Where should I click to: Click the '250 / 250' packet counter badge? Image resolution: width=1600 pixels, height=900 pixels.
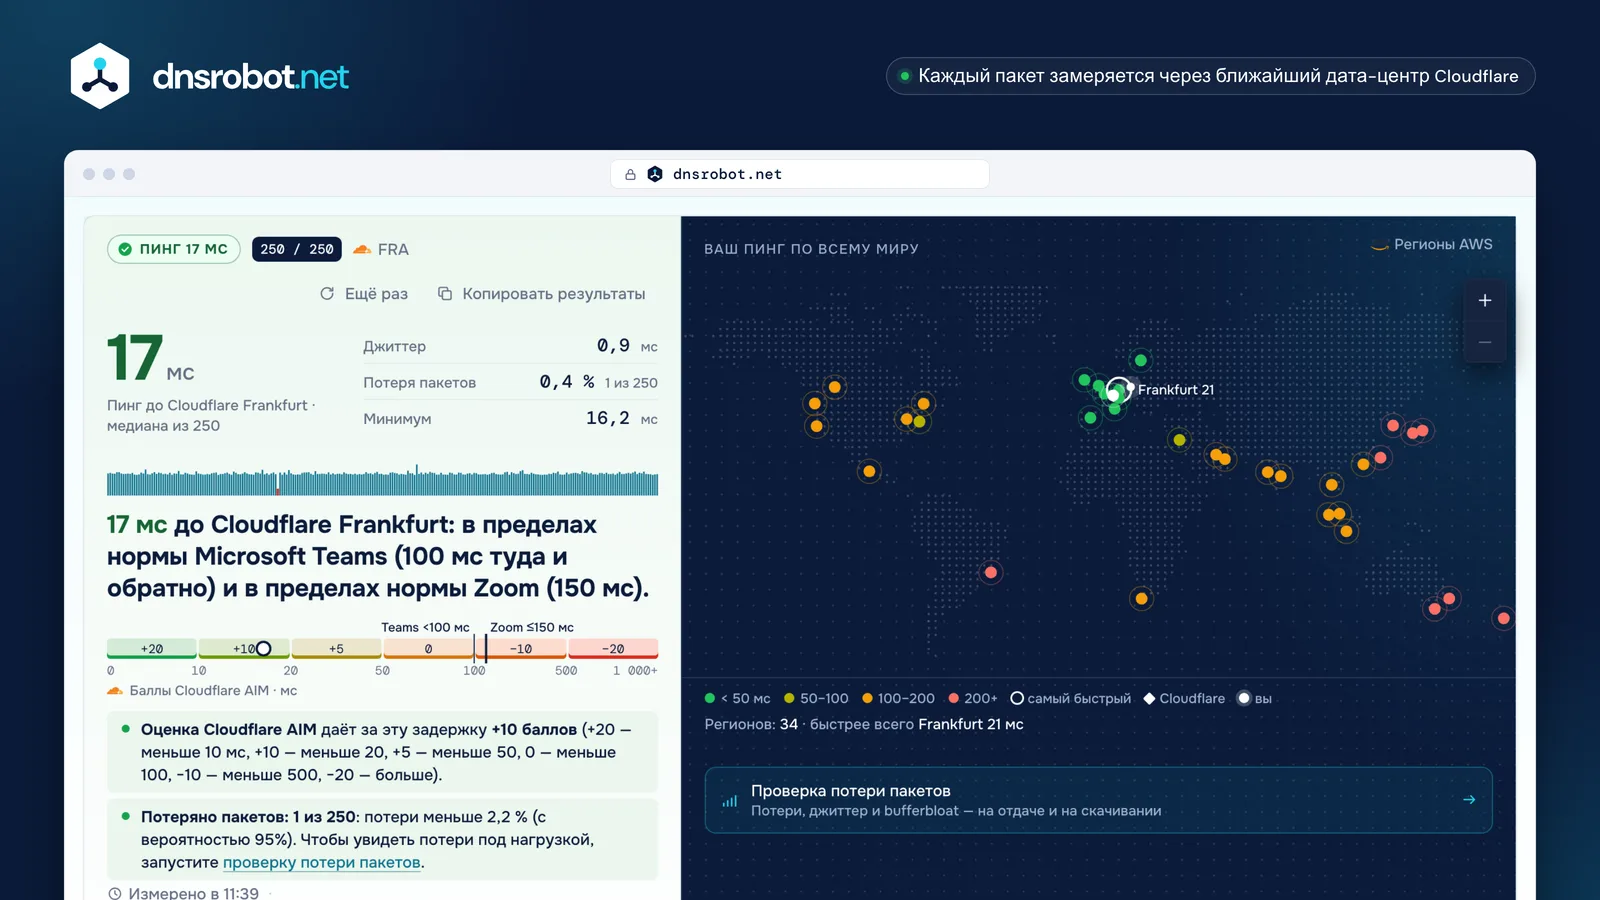[x=297, y=249]
